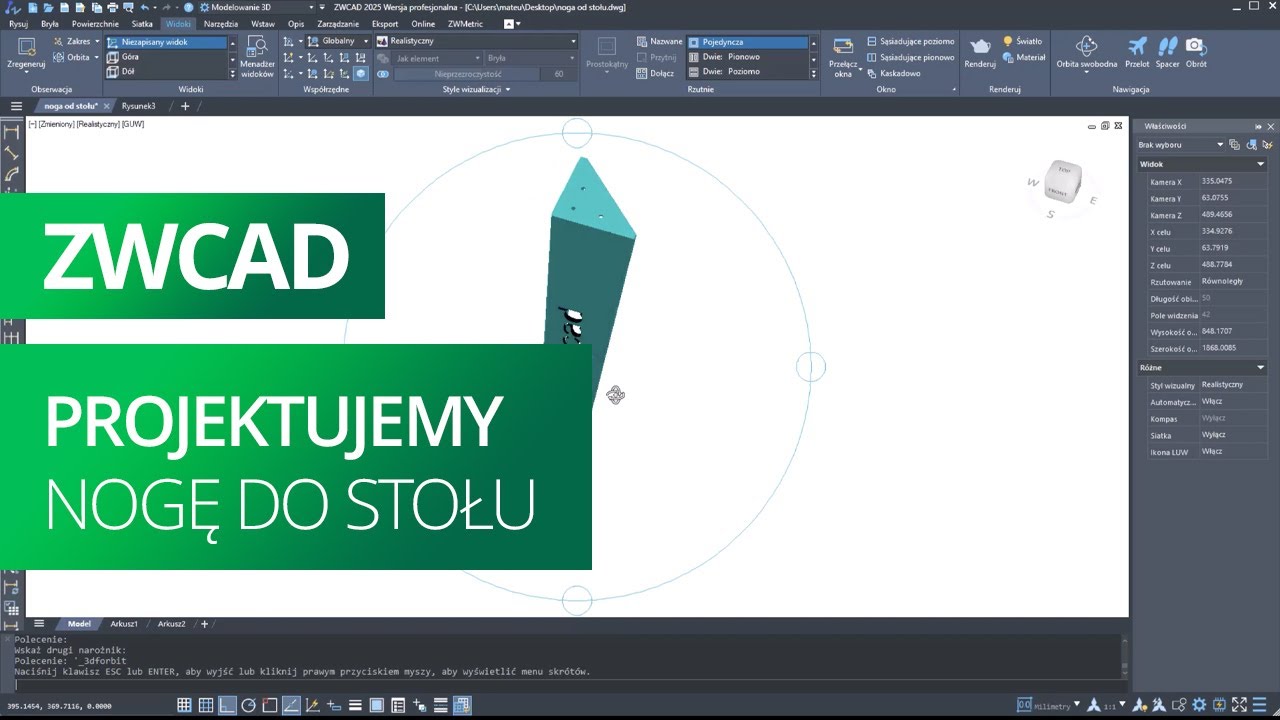Tile windows with Sąsiadujące pionowo
This screenshot has height=720, width=1280.
pyautogui.click(x=910, y=57)
